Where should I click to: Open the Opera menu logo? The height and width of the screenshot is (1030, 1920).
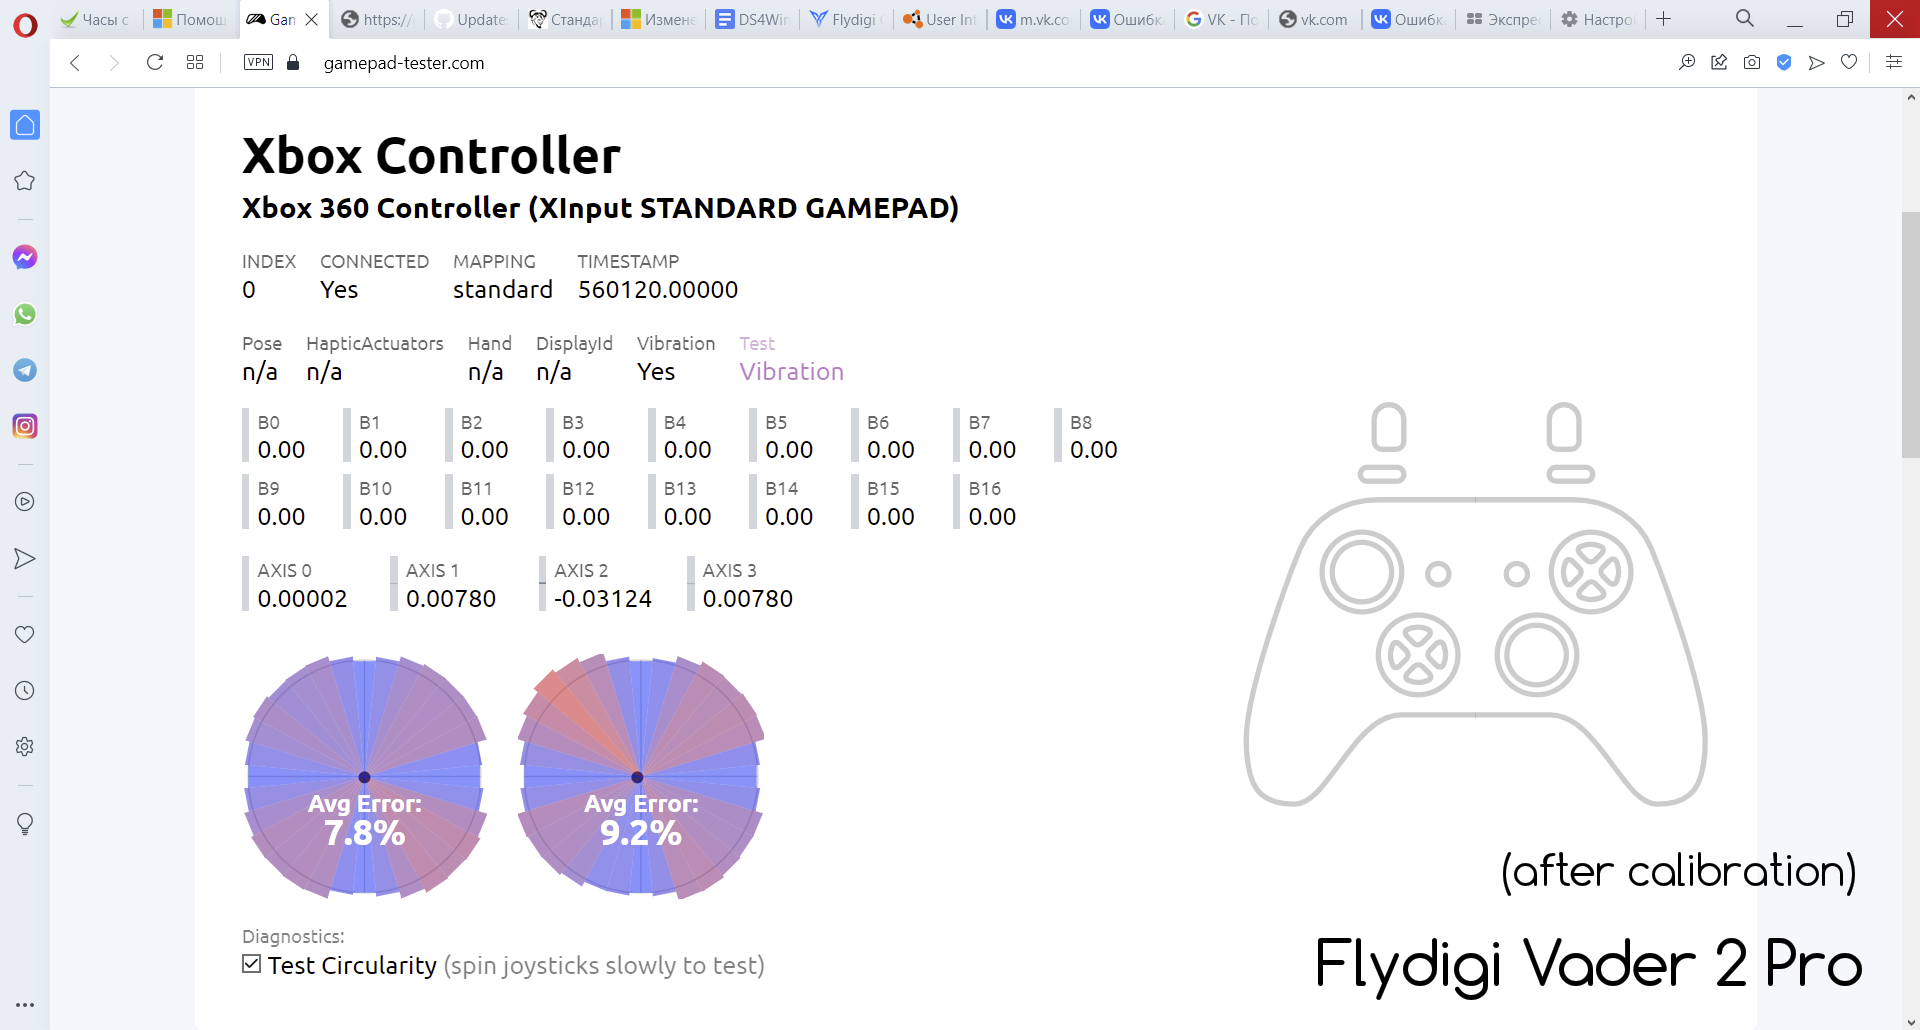click(x=25, y=24)
